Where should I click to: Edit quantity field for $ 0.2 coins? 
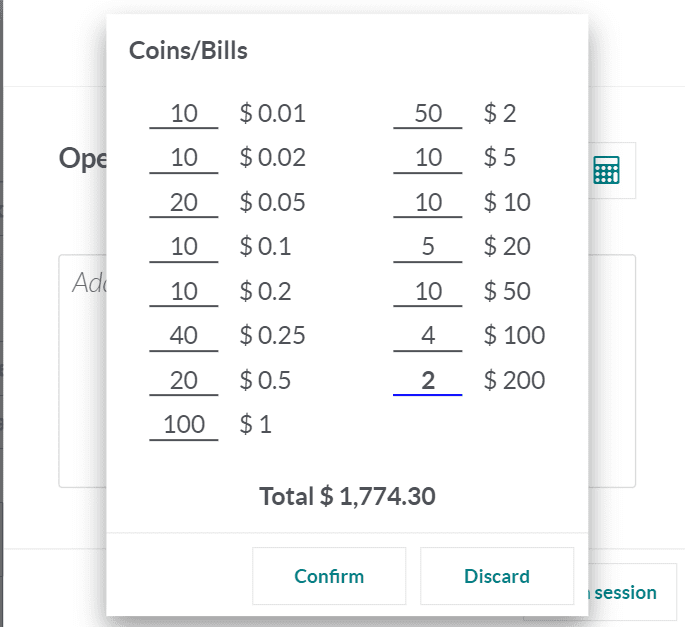pos(184,292)
